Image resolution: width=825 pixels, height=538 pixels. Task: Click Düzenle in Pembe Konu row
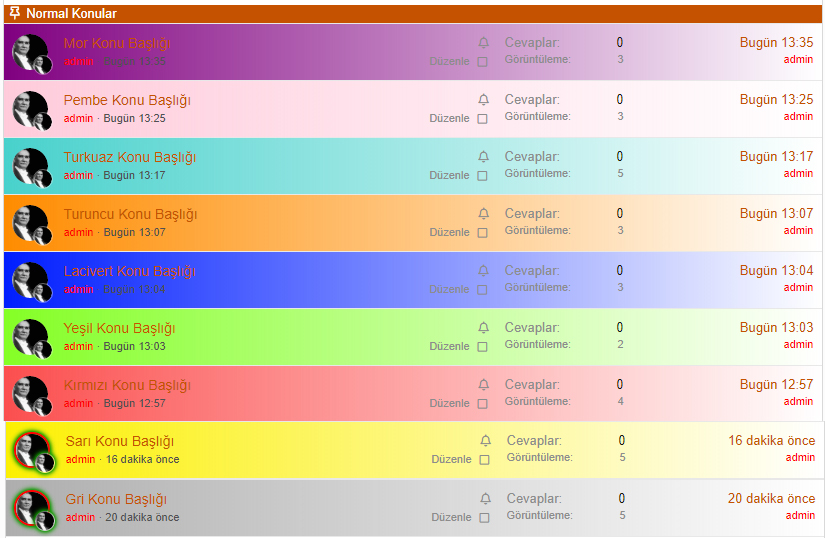tap(449, 118)
